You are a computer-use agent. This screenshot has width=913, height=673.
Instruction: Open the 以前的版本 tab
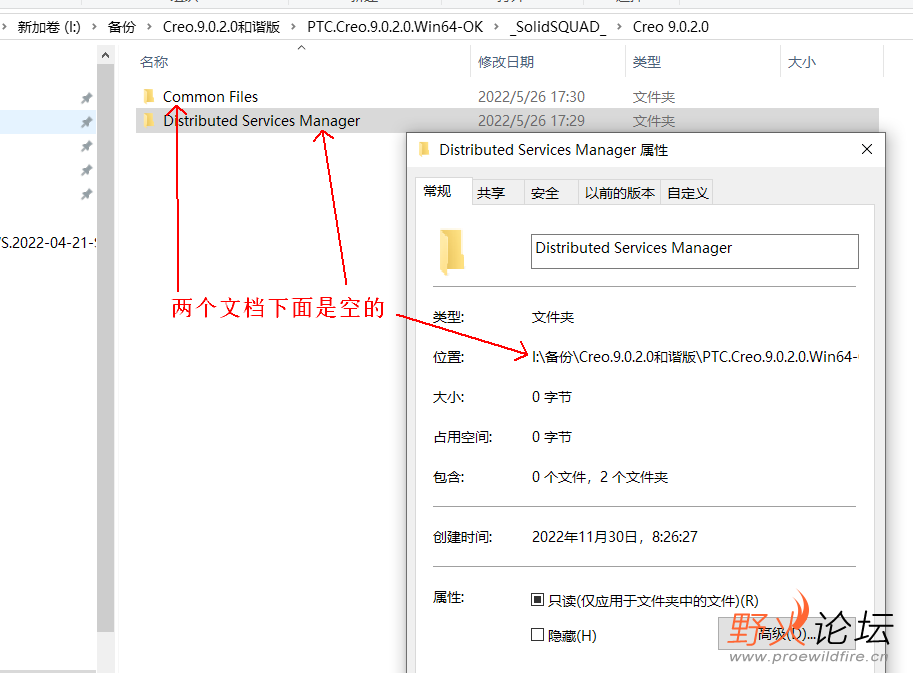pyautogui.click(x=620, y=193)
